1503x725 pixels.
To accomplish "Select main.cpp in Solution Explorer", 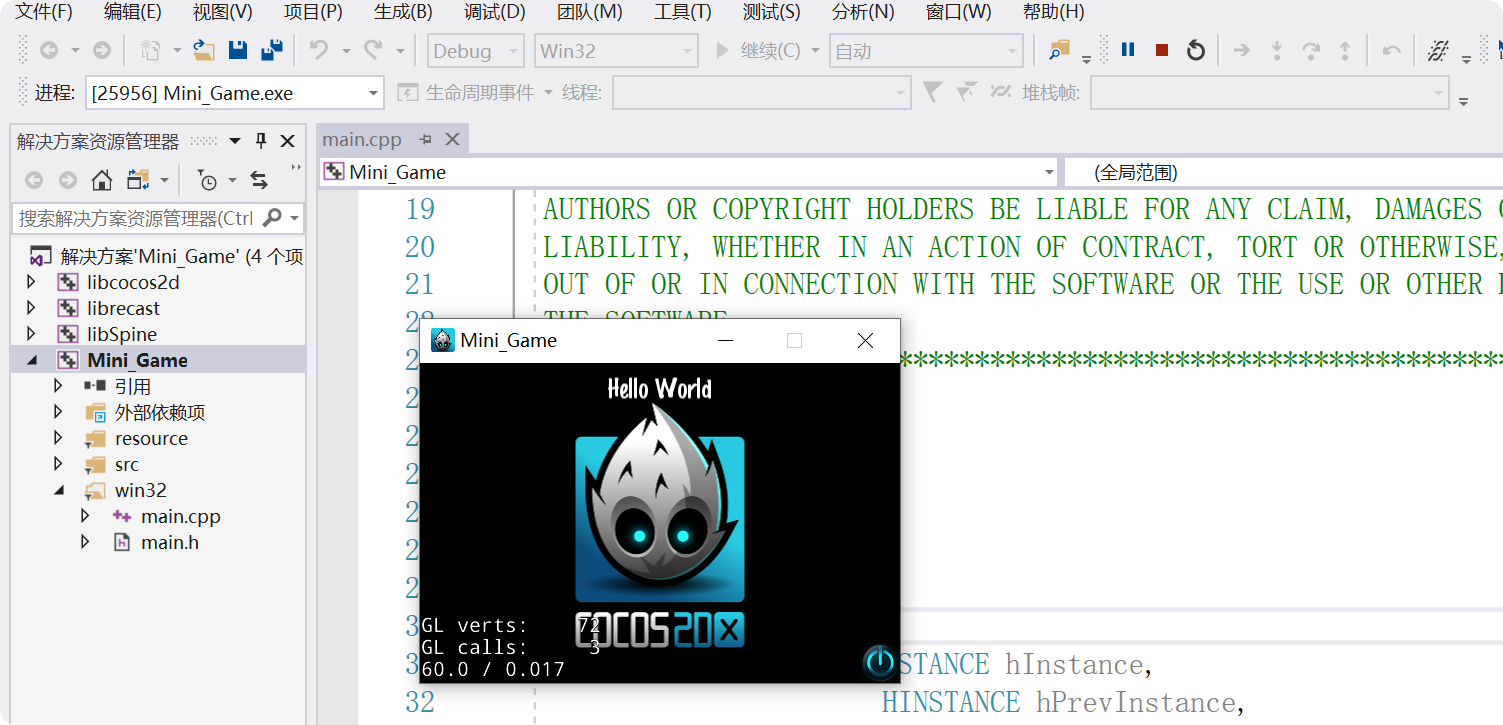I will point(180,516).
